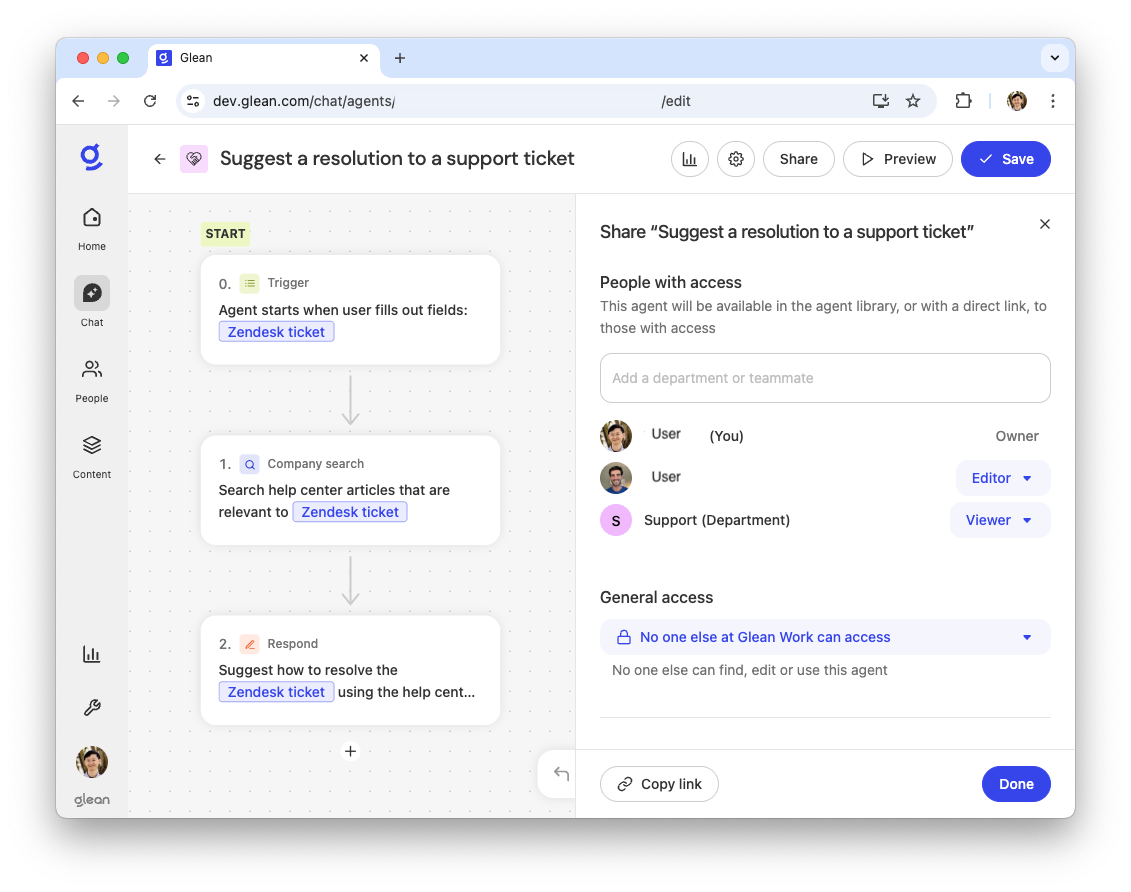Open agent settings gear icon

[x=736, y=159]
